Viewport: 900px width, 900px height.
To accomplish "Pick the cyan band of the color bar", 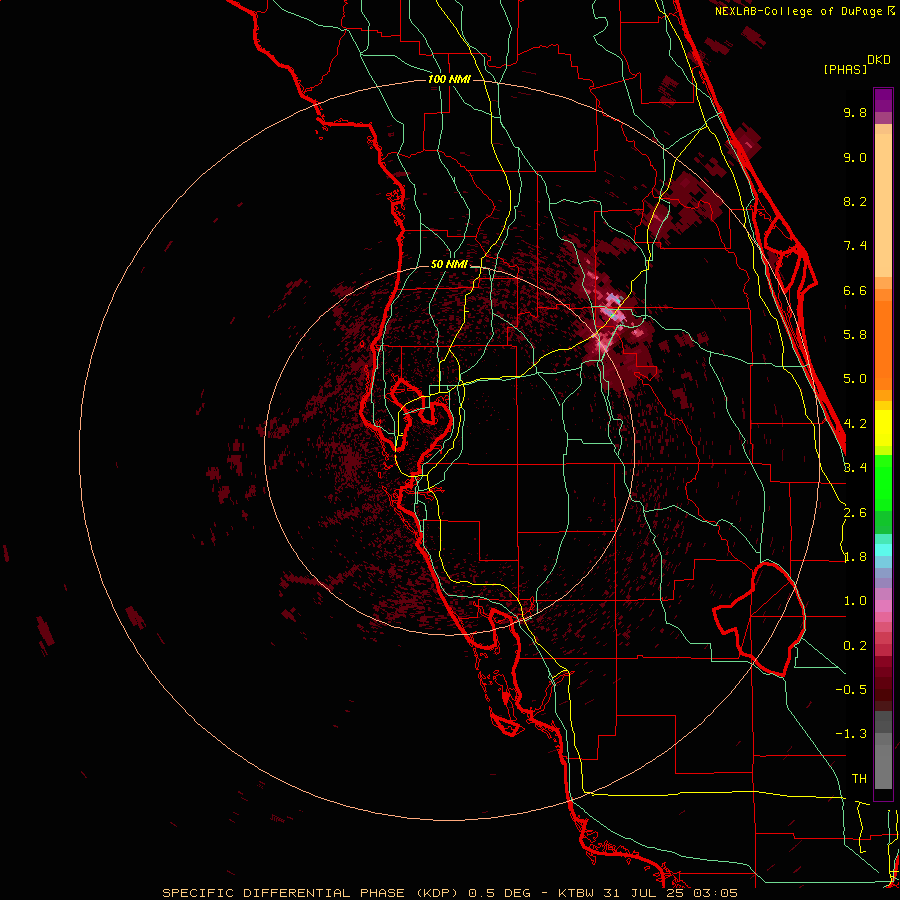I will click(883, 549).
